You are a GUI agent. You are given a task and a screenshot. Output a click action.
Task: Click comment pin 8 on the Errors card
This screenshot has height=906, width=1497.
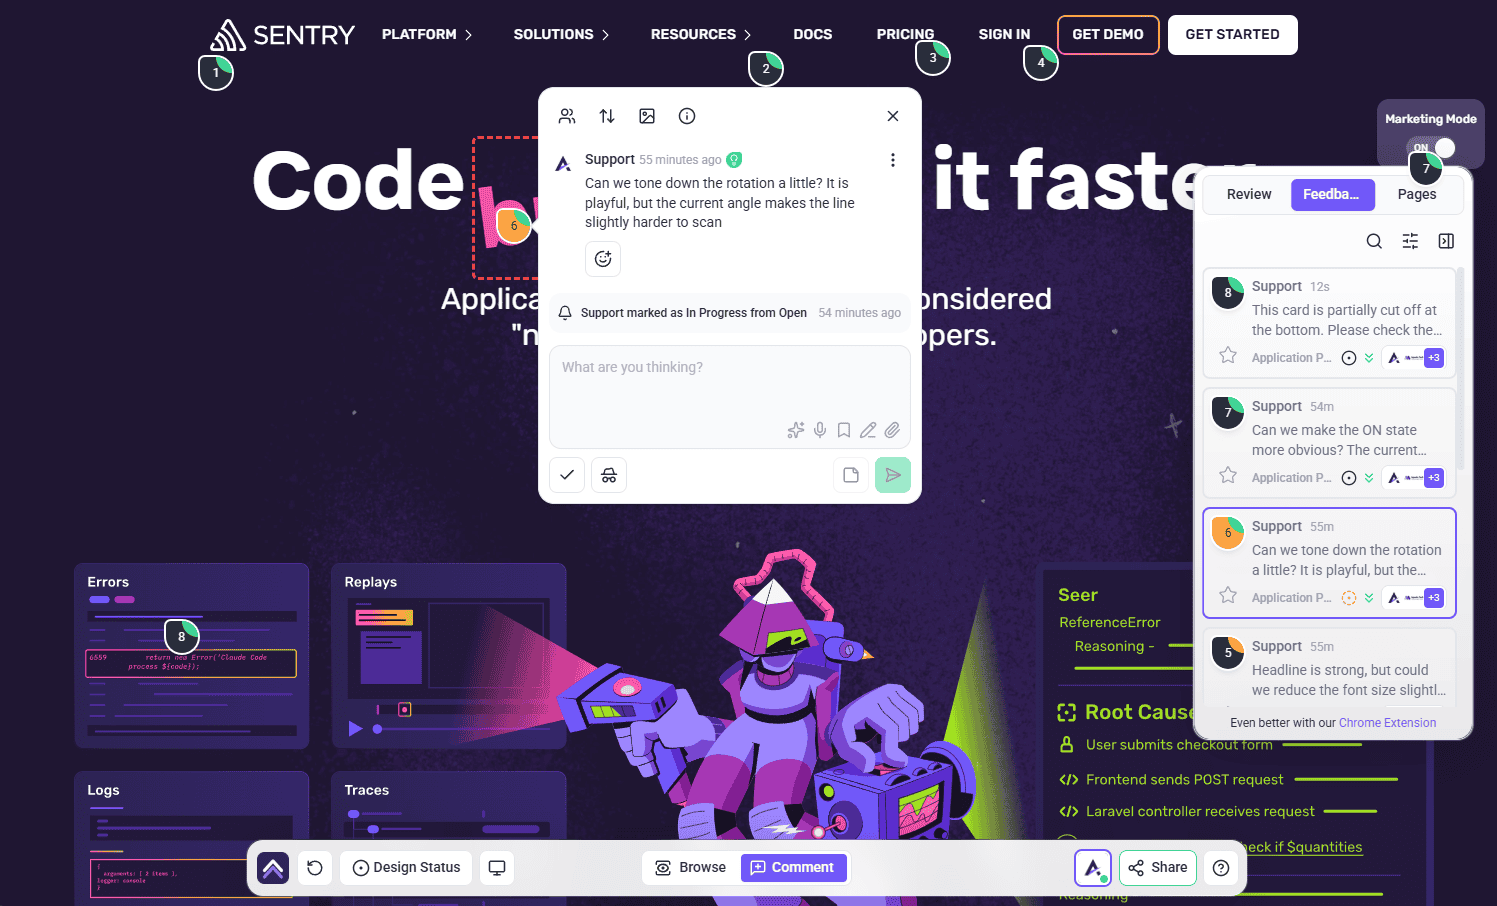[181, 636]
